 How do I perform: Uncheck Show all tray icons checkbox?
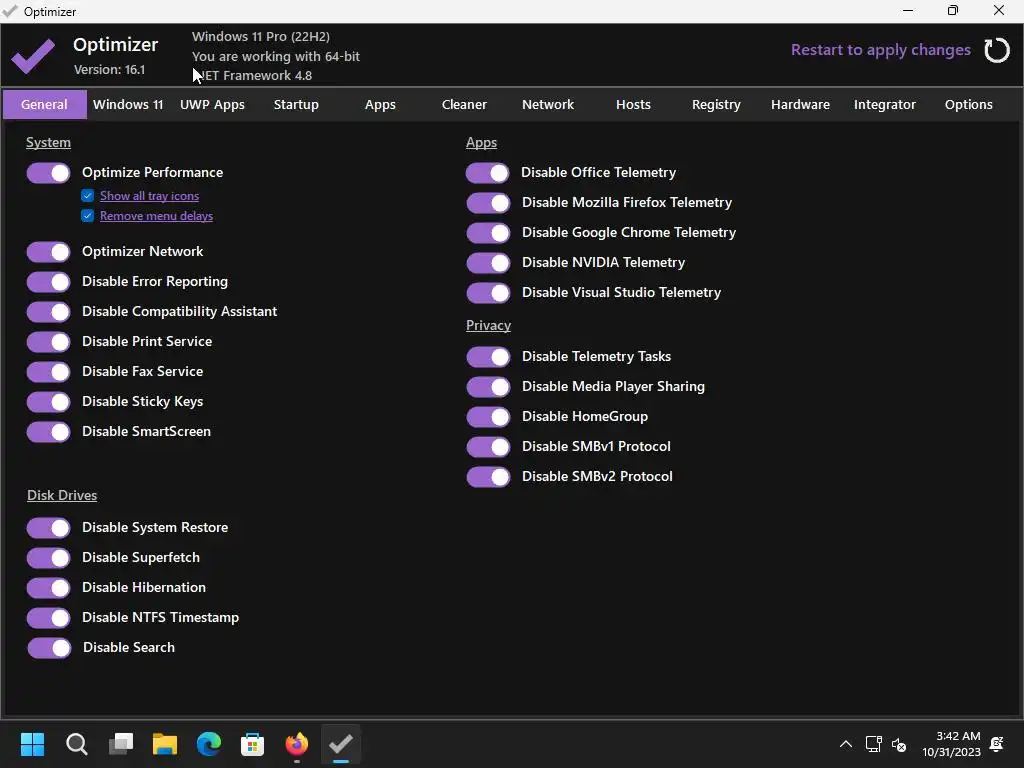pyautogui.click(x=88, y=196)
